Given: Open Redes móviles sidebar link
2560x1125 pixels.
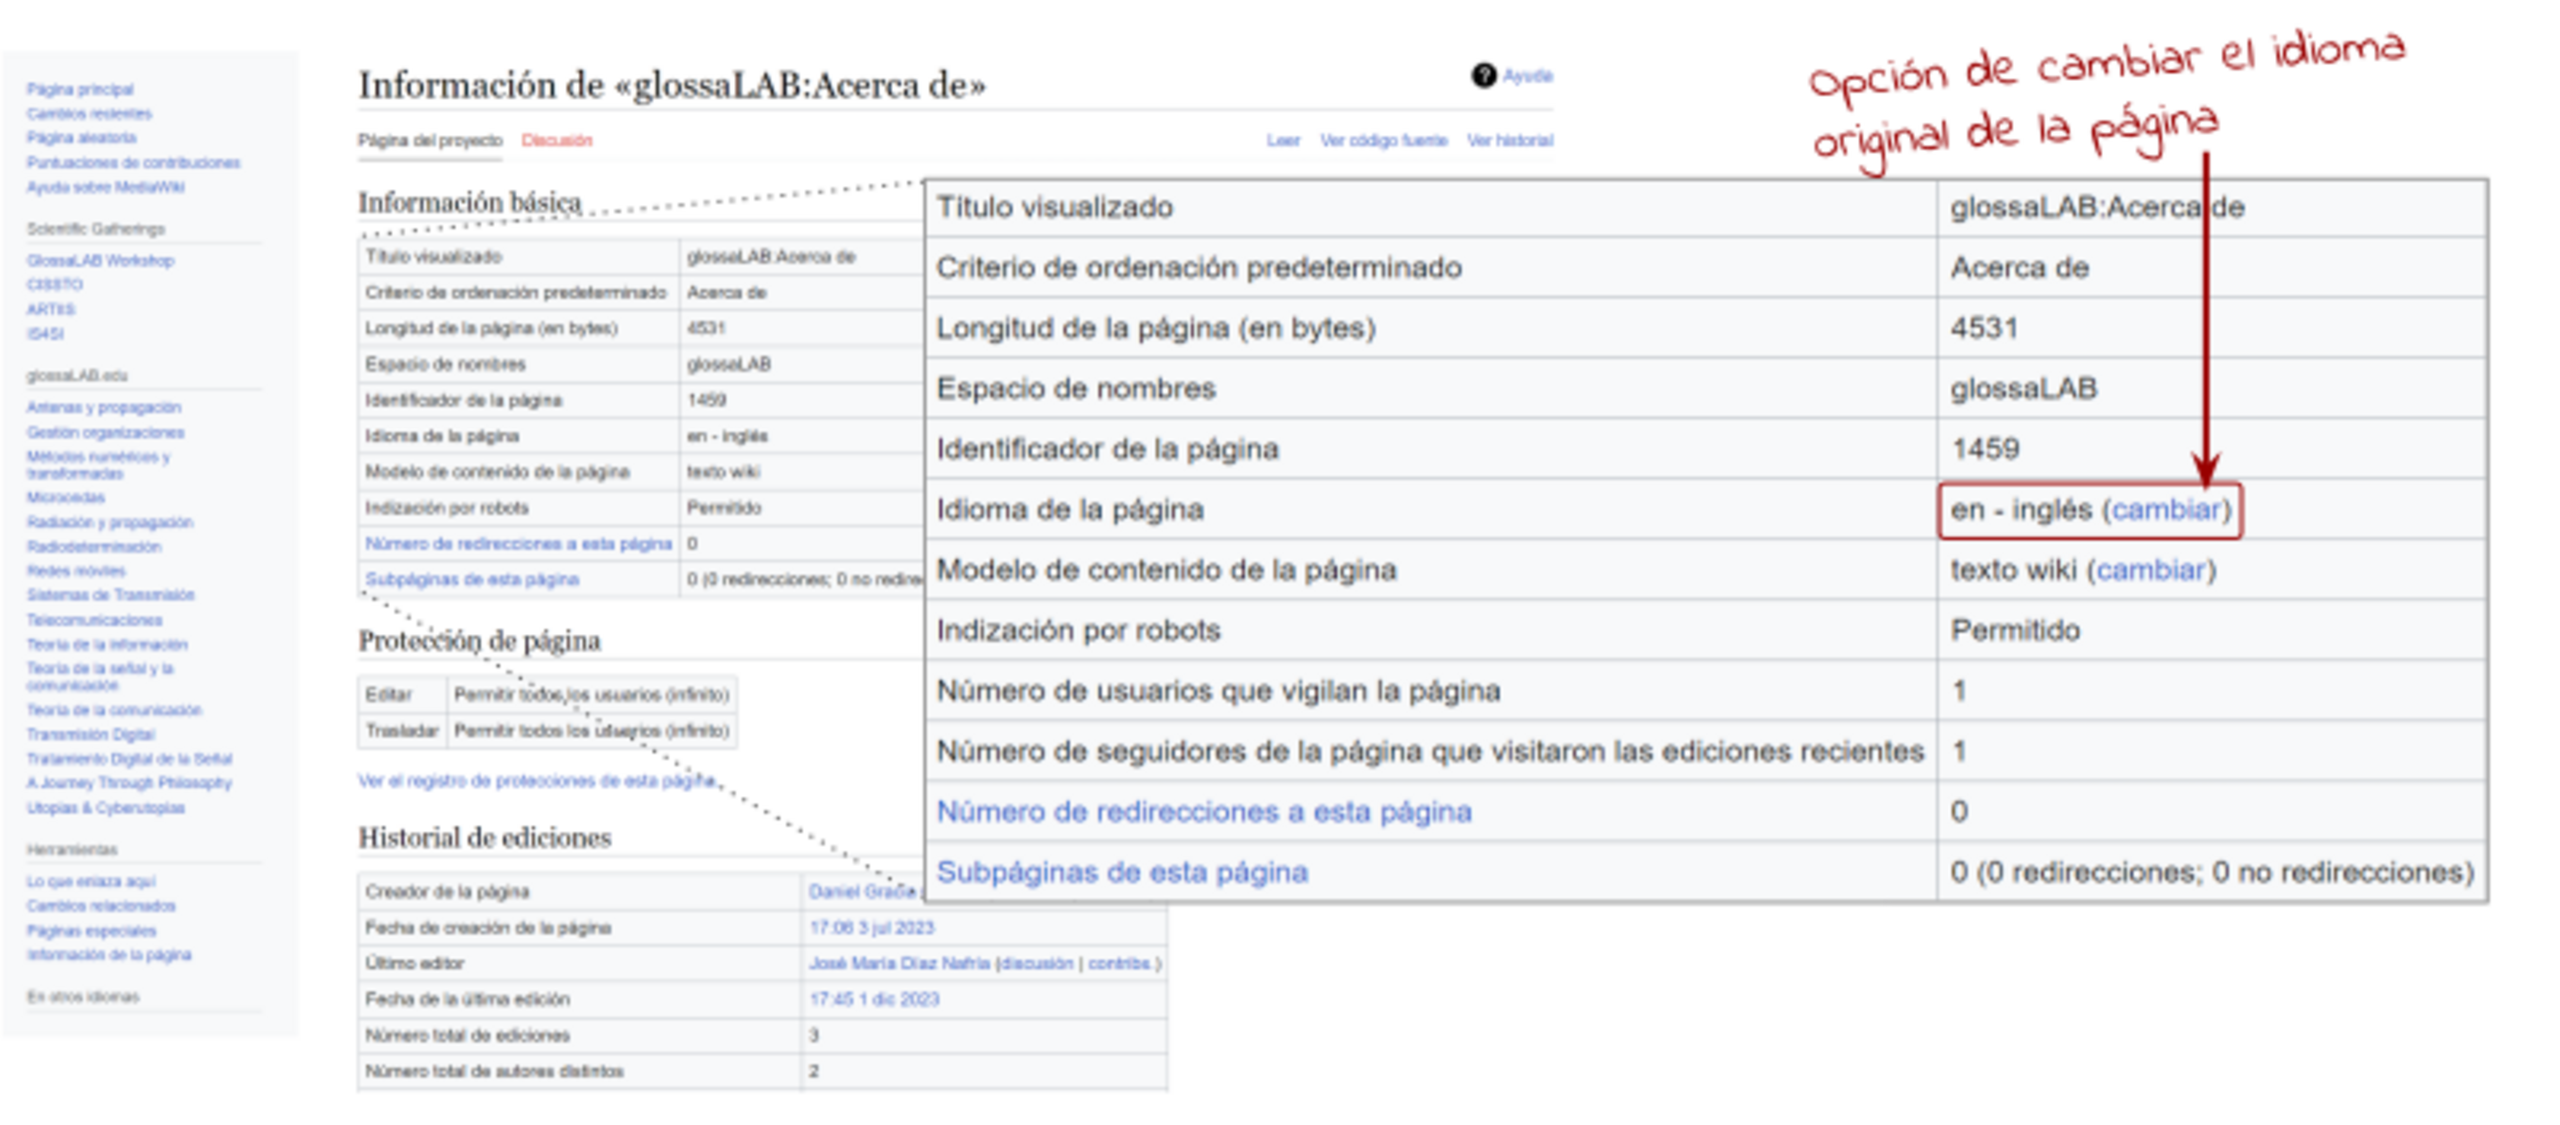Looking at the screenshot, I should pyautogui.click(x=76, y=570).
